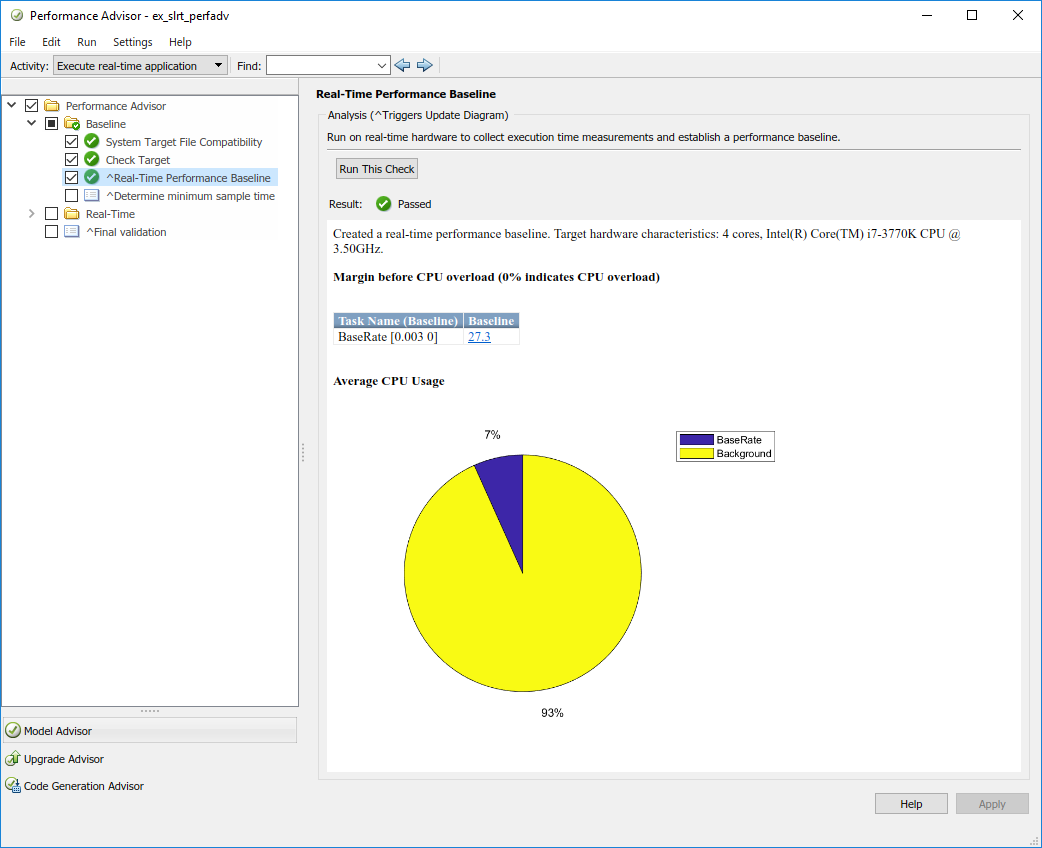Click the Help button
Image resolution: width=1042 pixels, height=848 pixels.
click(x=911, y=803)
